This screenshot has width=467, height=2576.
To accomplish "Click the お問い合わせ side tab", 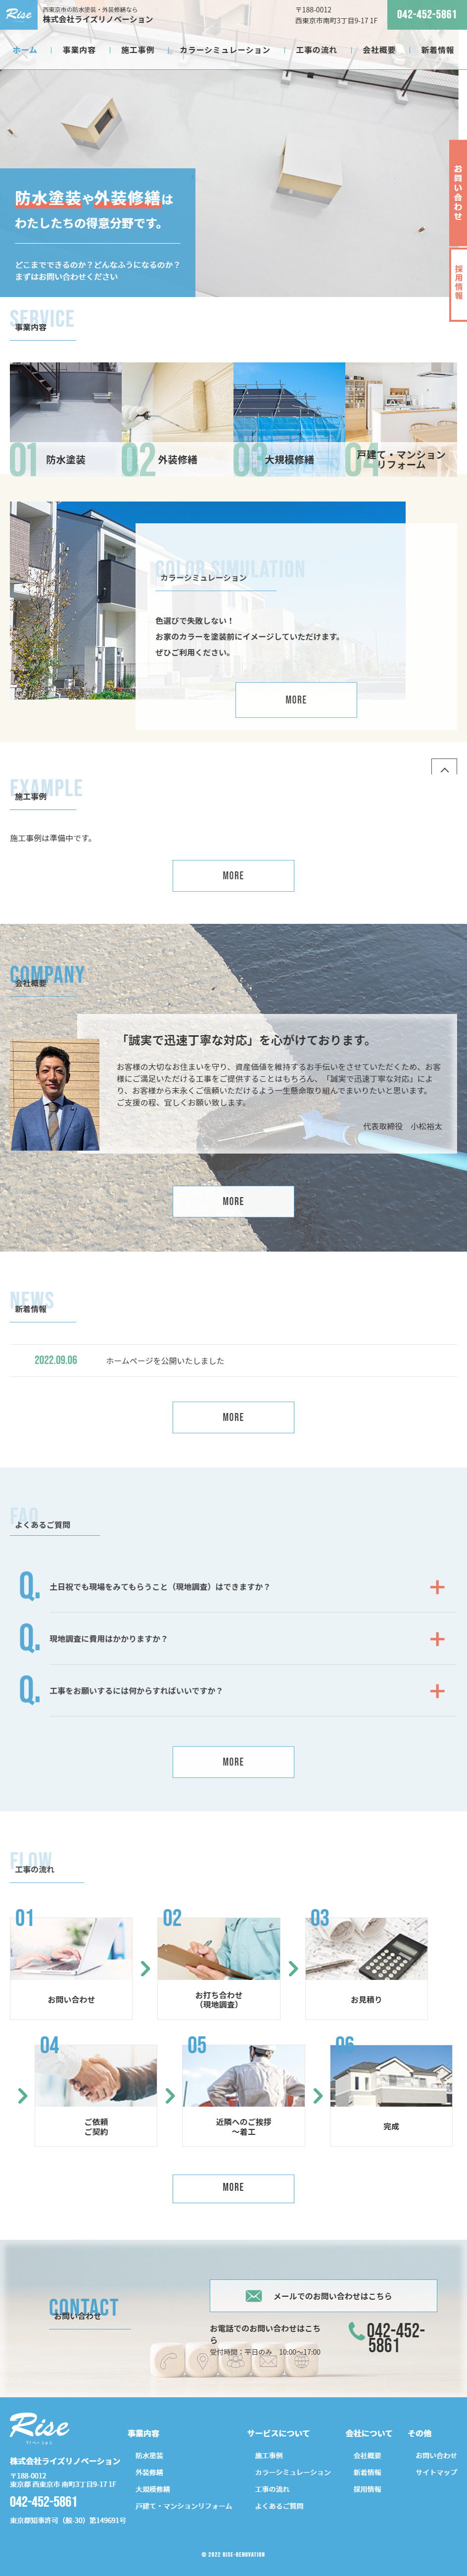I will coord(458,193).
